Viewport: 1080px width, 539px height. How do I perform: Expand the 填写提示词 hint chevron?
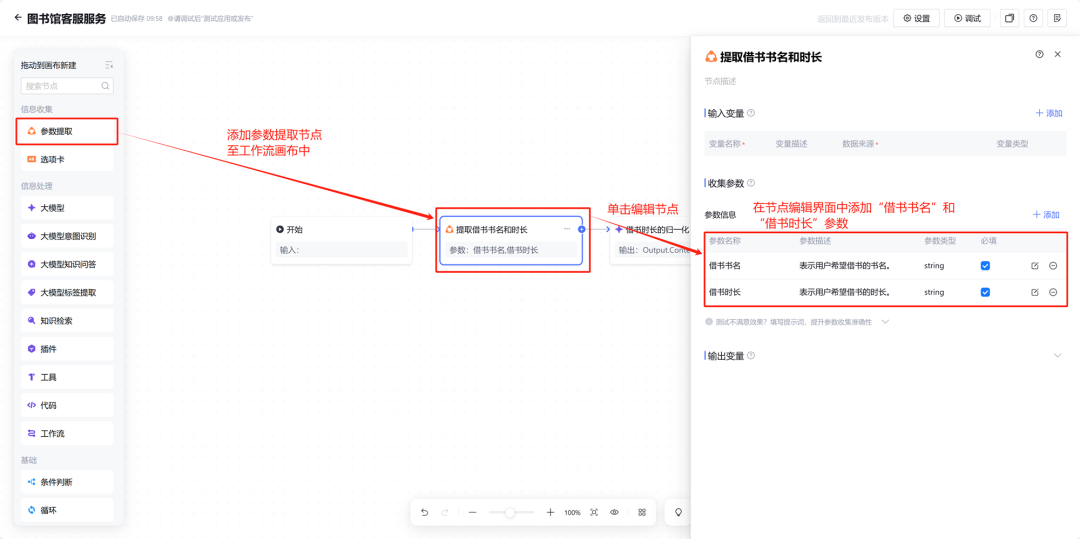point(886,321)
